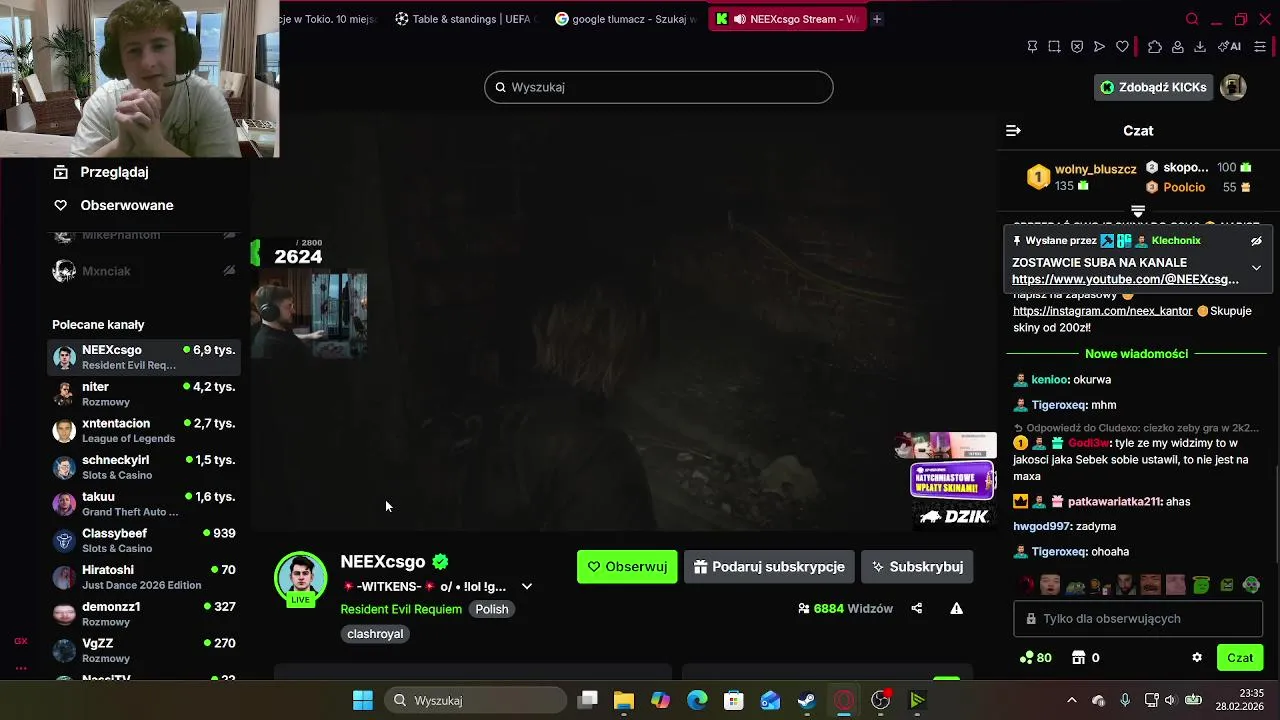Viewport: 1280px width, 720px height.
Task: Jump to Nowe wiadomości in chat
Action: pyautogui.click(x=1136, y=354)
